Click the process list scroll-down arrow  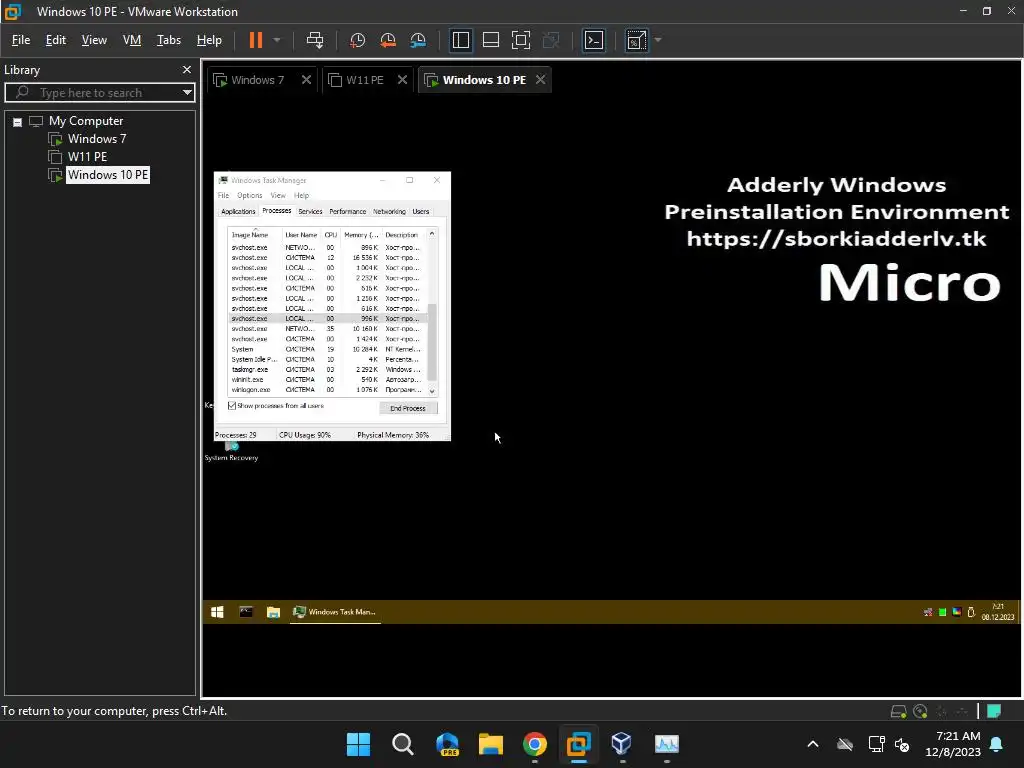(432, 391)
